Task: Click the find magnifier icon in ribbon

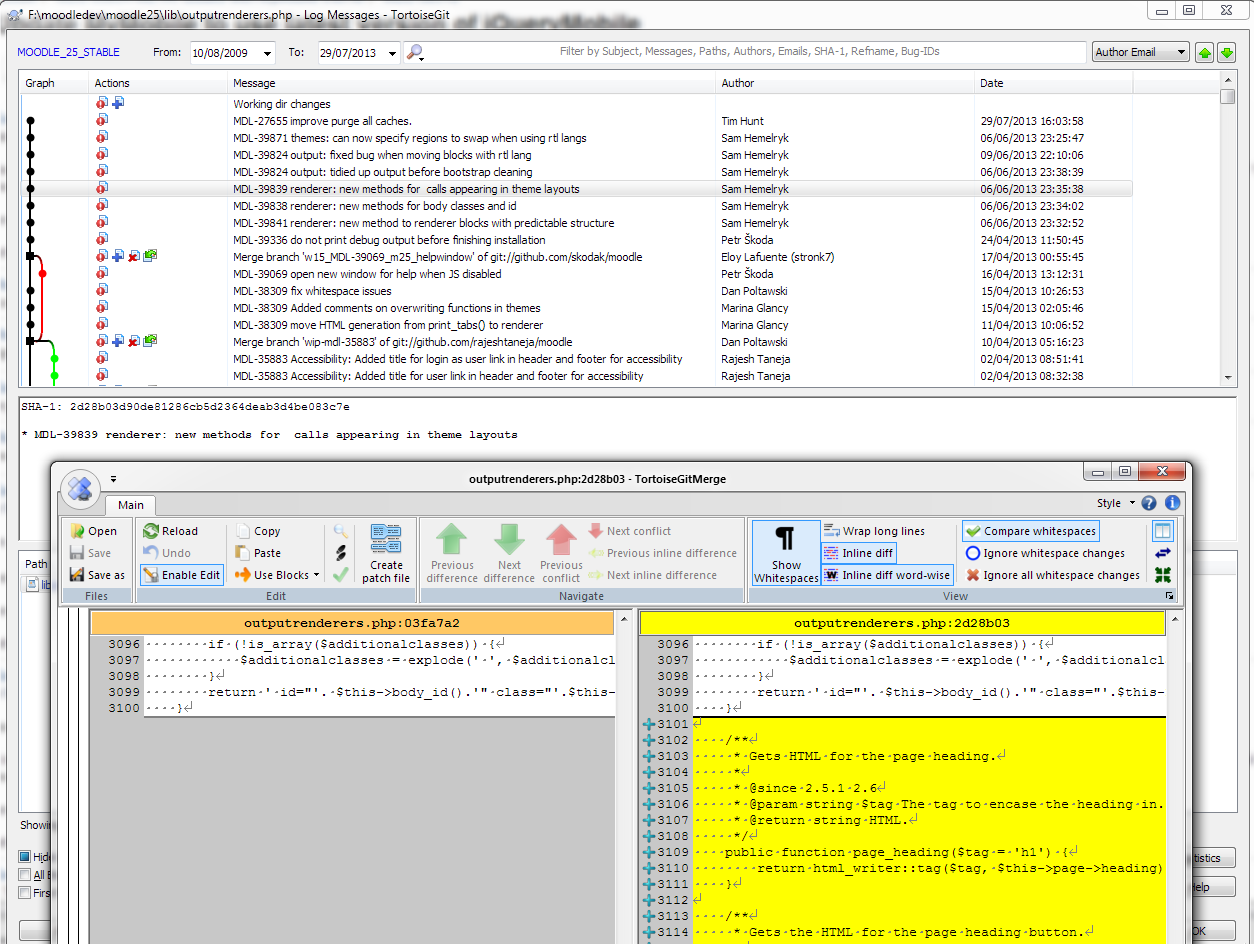Action: click(341, 531)
